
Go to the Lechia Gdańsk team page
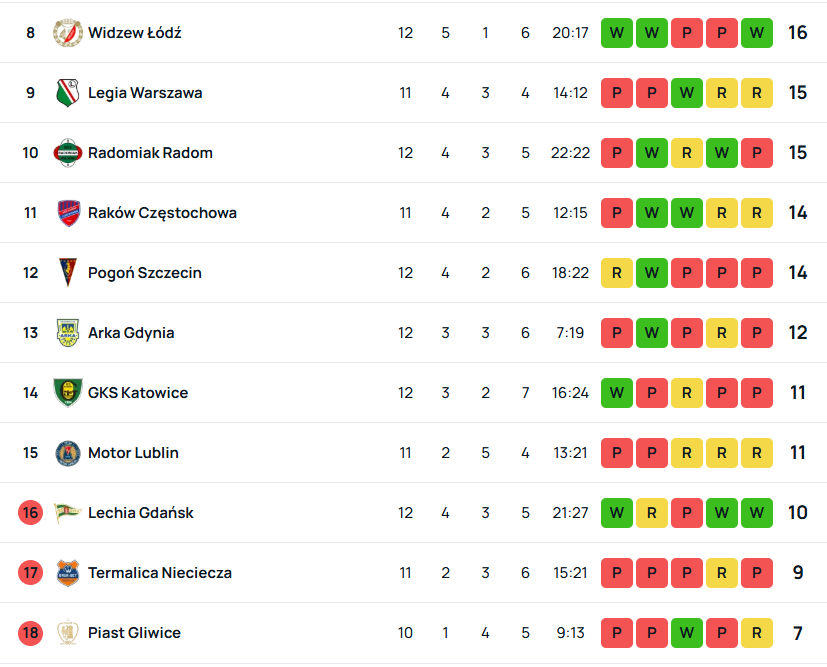[x=141, y=513]
